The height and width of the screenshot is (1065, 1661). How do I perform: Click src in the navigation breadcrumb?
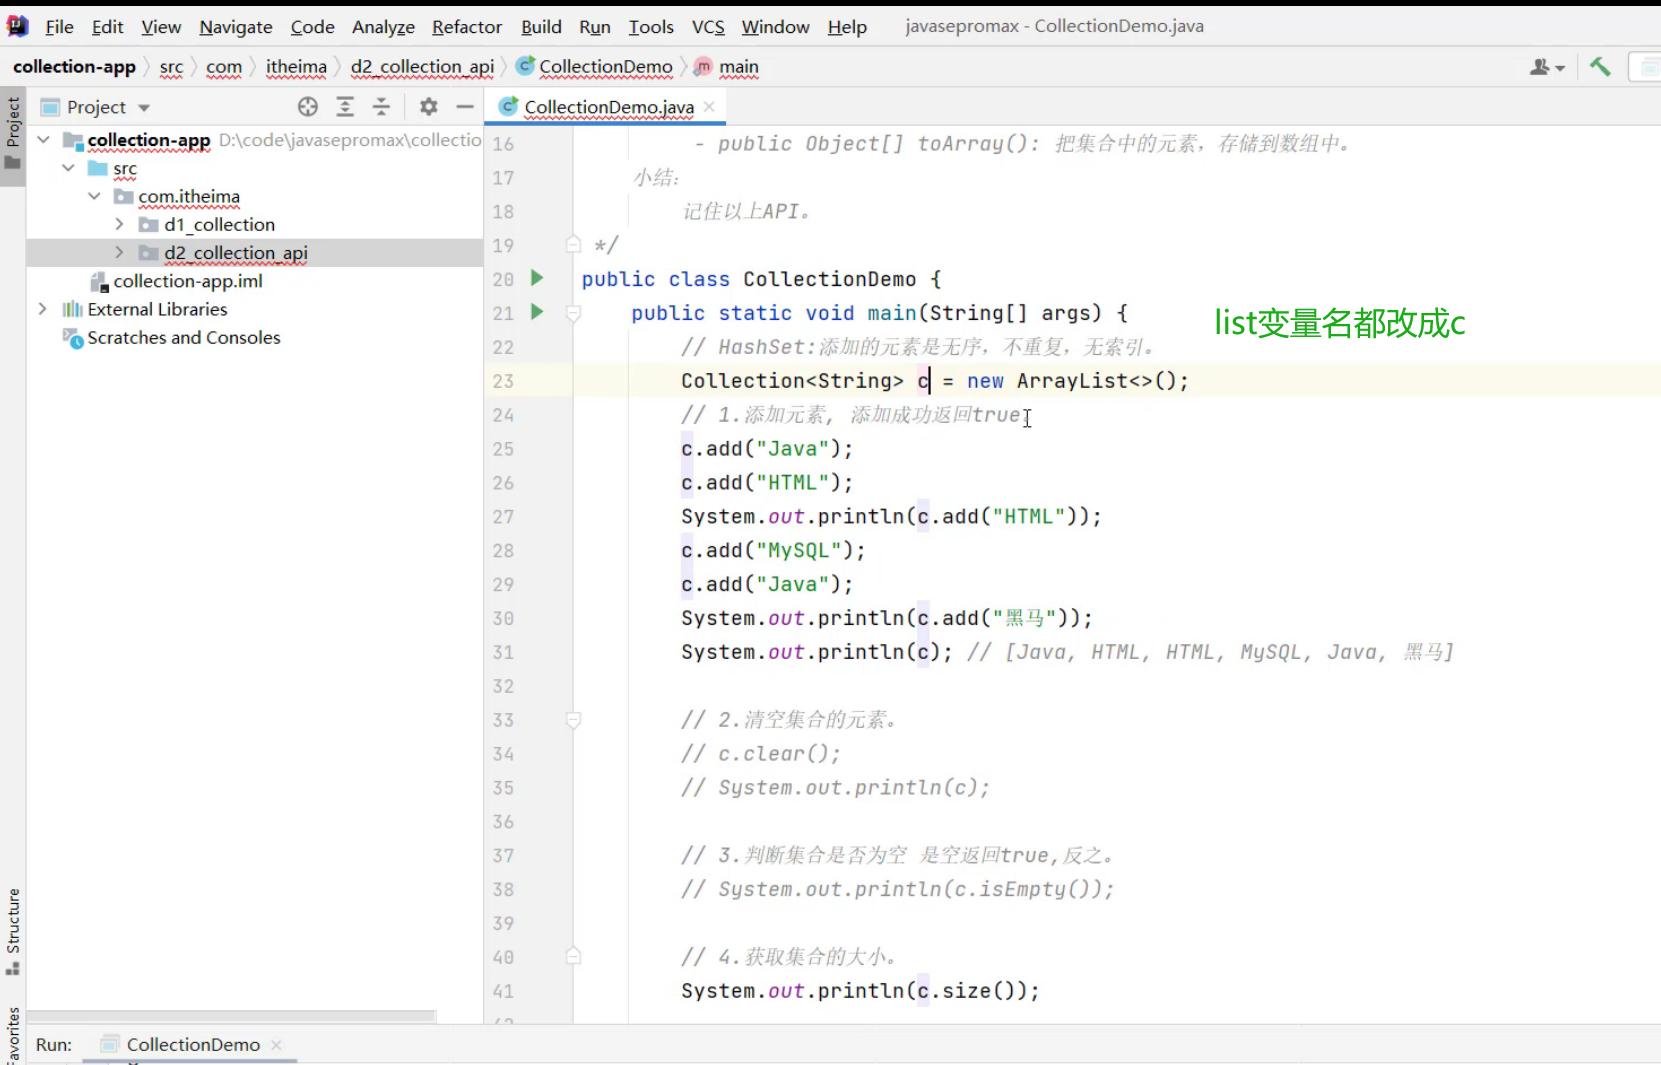click(171, 67)
